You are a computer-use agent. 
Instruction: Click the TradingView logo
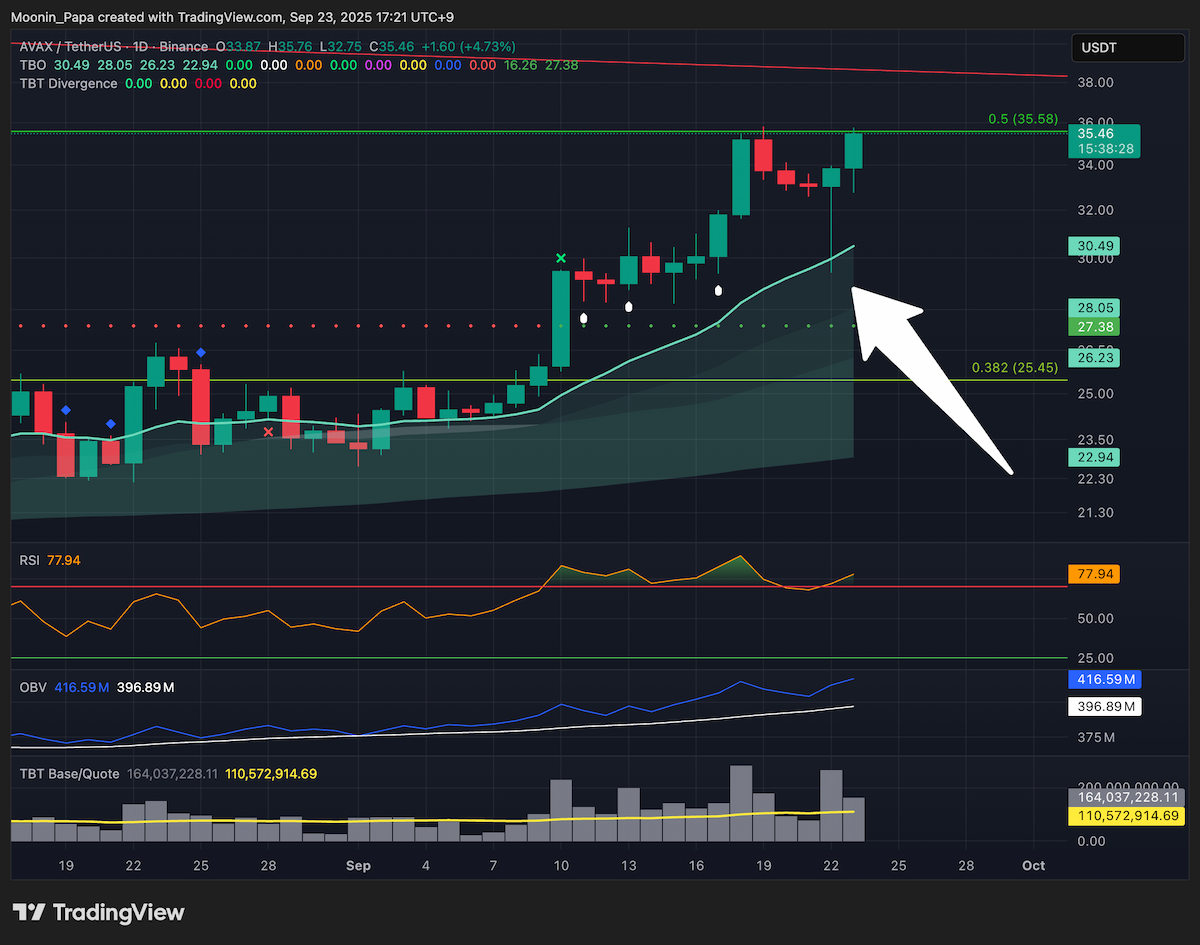[x=98, y=912]
